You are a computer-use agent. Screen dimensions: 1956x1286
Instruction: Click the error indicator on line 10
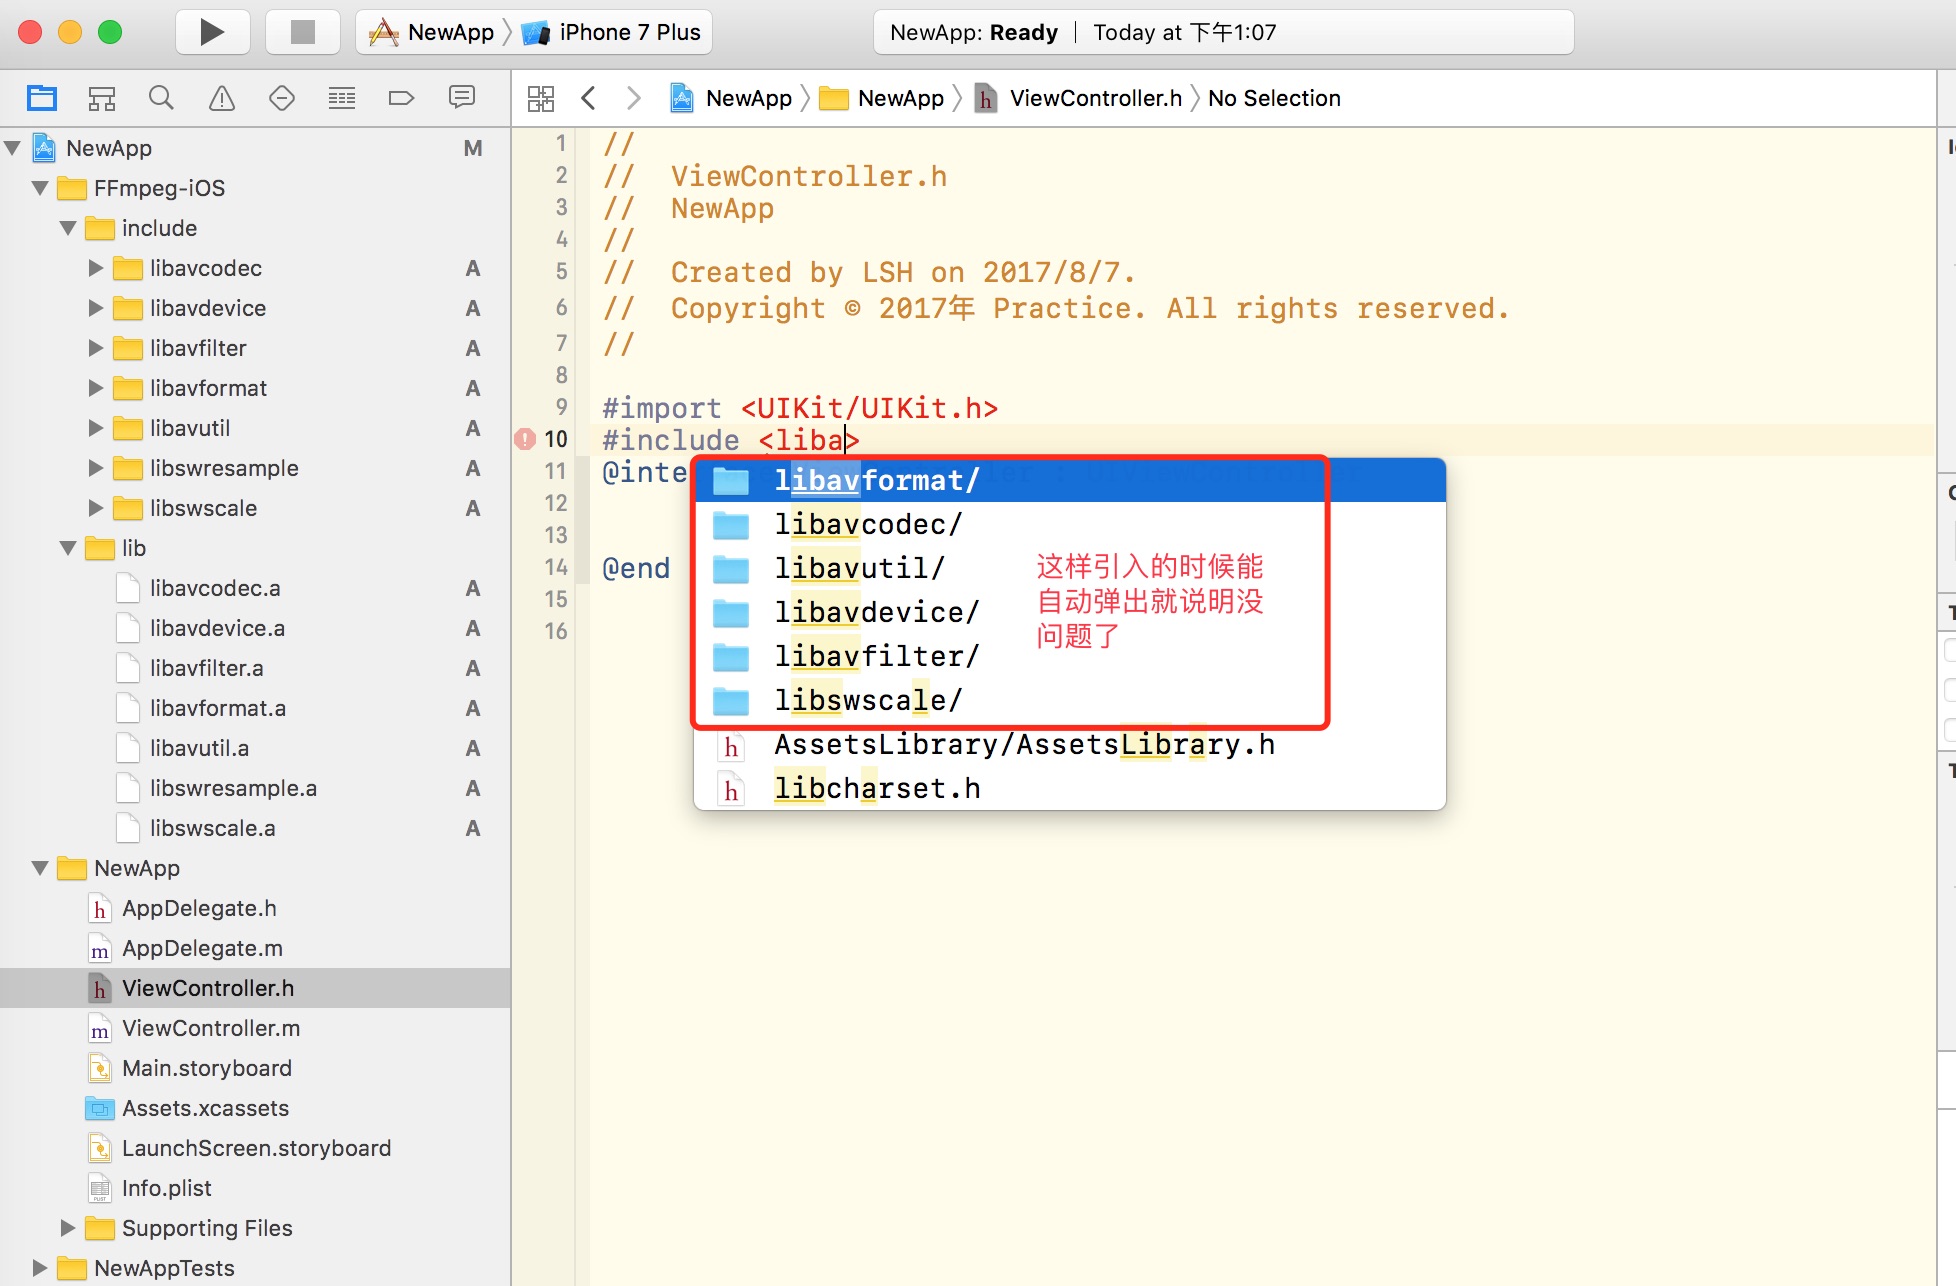tap(525, 439)
